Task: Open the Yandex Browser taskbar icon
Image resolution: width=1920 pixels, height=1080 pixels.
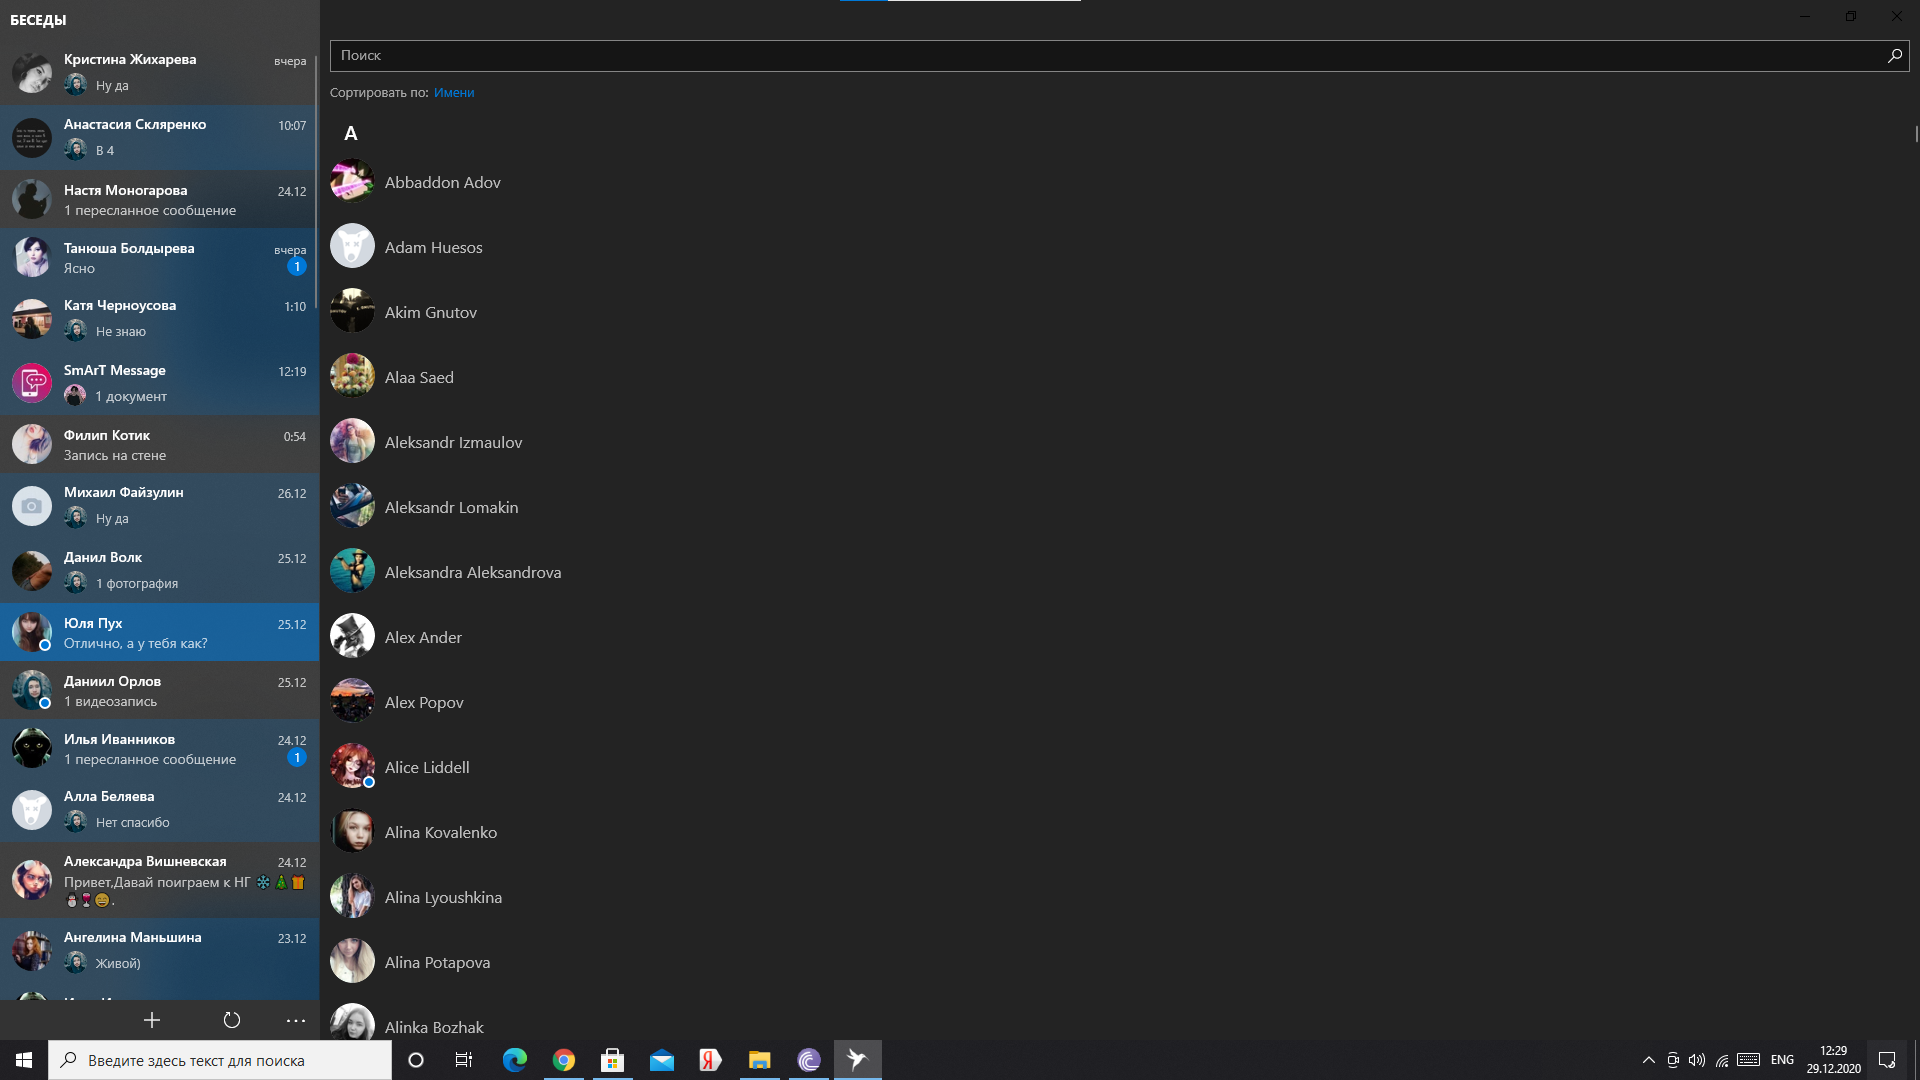Action: coord(710,1060)
